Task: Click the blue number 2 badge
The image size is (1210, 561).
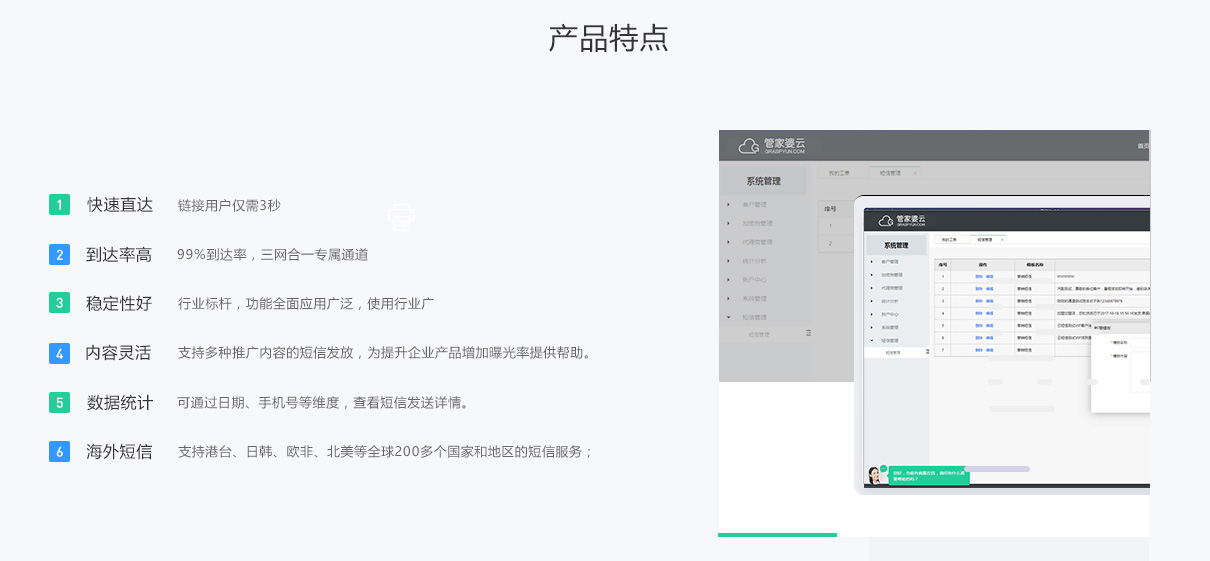Action: click(59, 255)
